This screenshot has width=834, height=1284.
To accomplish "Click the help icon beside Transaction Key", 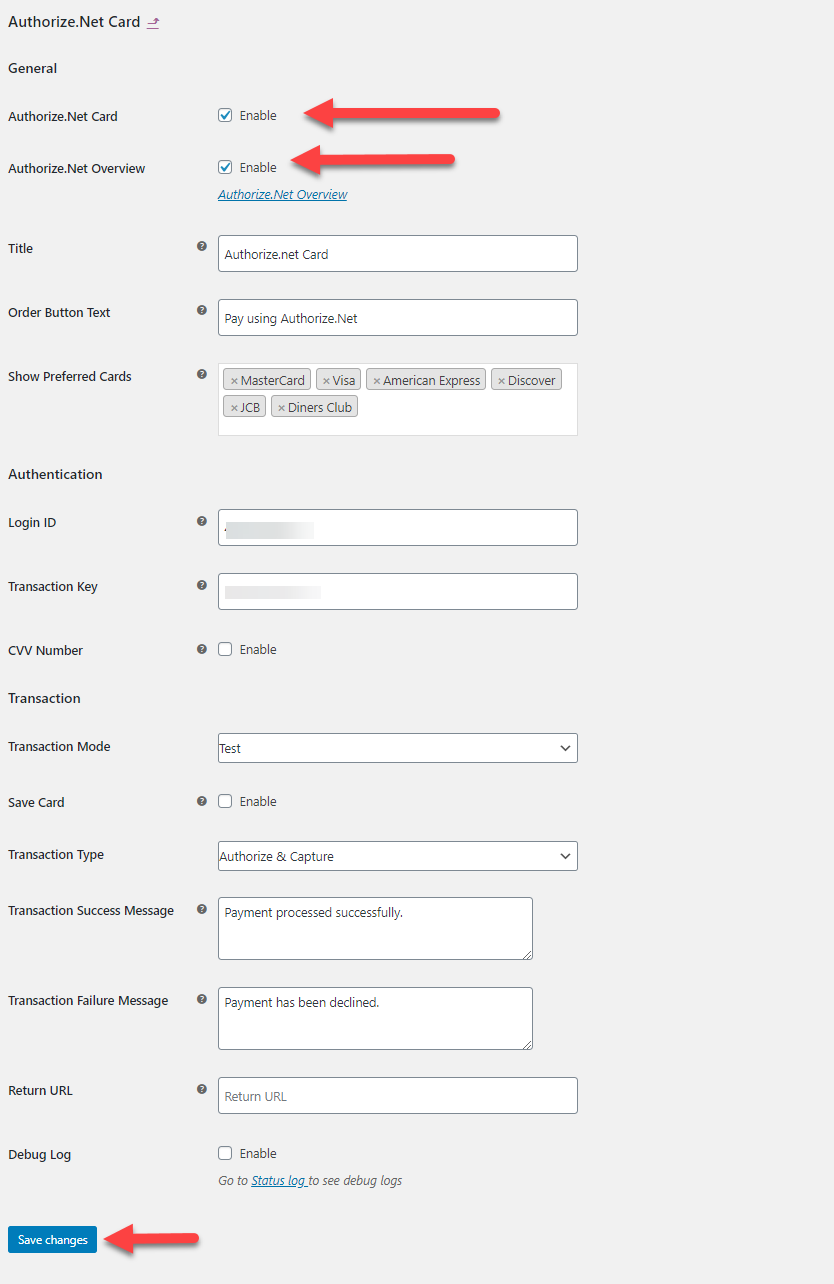I will [202, 583].
